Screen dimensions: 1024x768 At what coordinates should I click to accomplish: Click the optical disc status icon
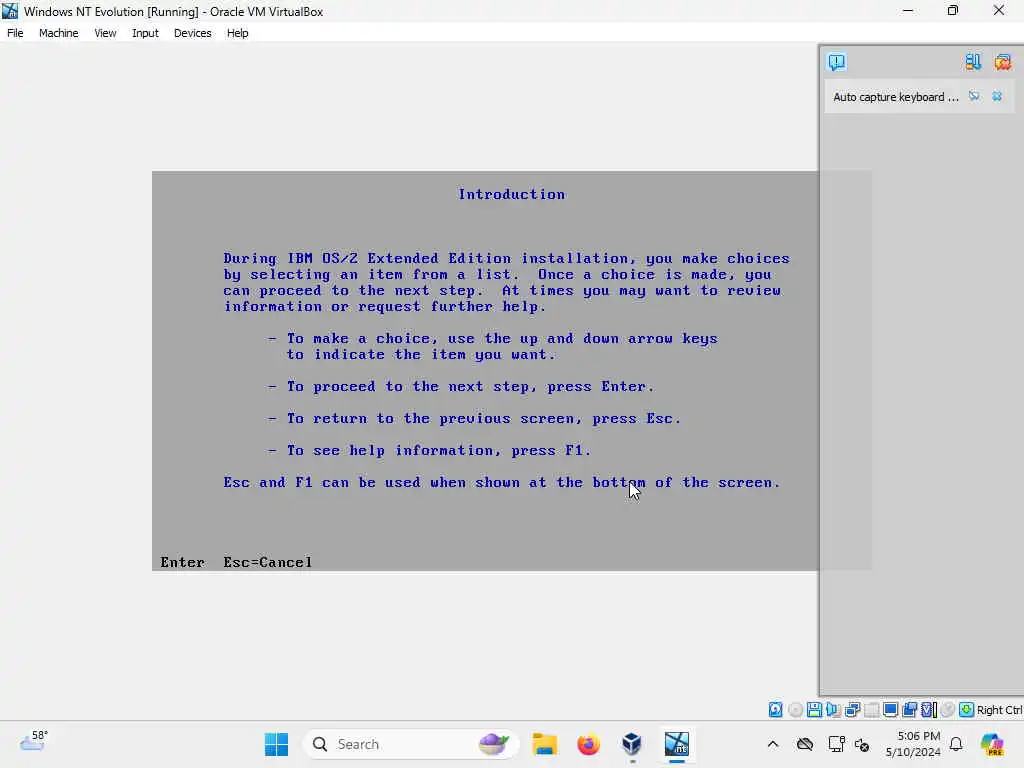pyautogui.click(x=795, y=710)
